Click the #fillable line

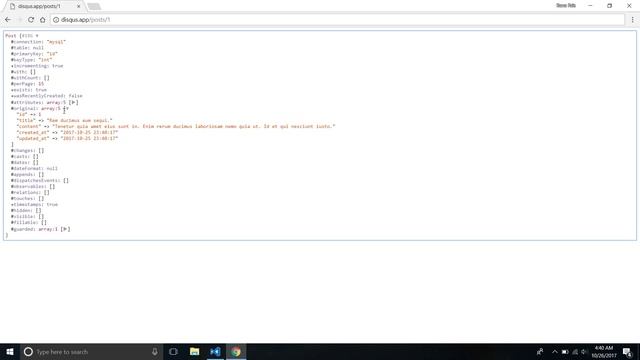[x=29, y=222]
